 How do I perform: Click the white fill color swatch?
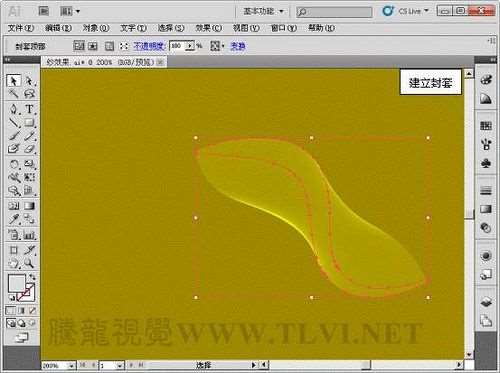16,283
